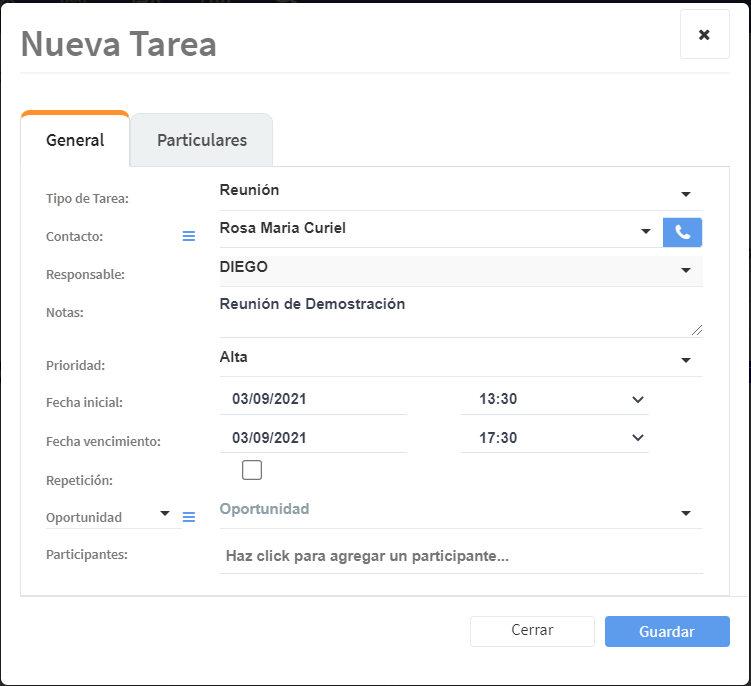Viewport: 751px width, 686px height.
Task: Expand the Tipo de Tarea dropdown
Action: click(686, 194)
